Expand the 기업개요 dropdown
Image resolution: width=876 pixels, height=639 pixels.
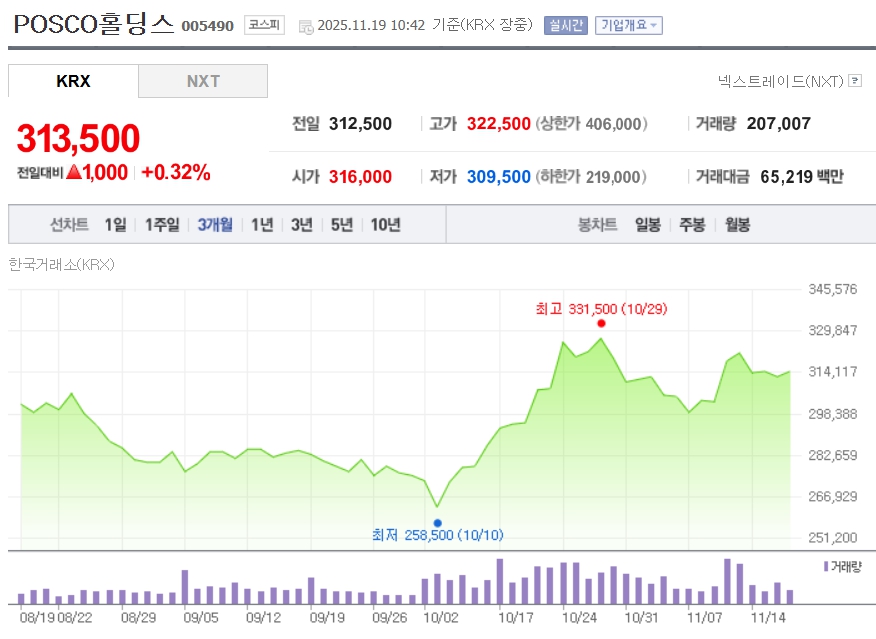(x=628, y=25)
